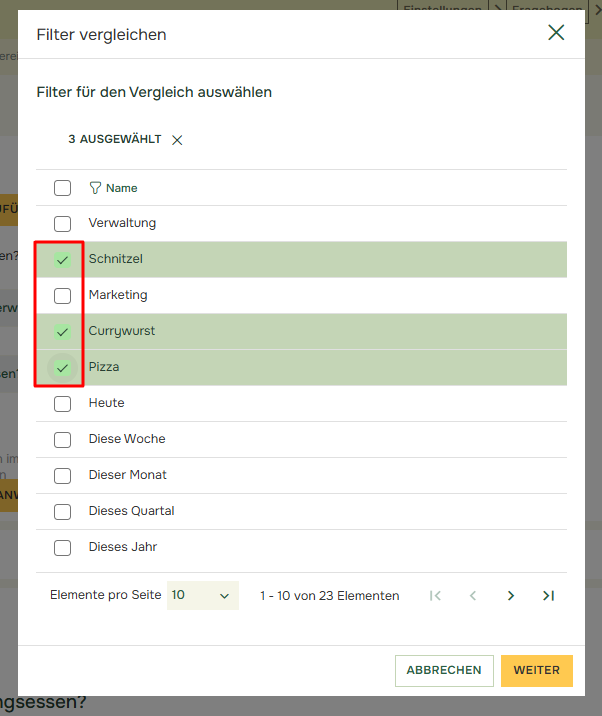Tick the Diese Woche checkbox
The image size is (602, 716).
click(62, 440)
